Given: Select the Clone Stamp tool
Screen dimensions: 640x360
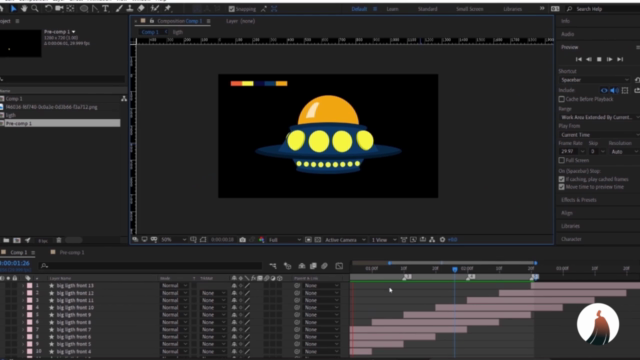Looking at the screenshot, I should [130, 9].
